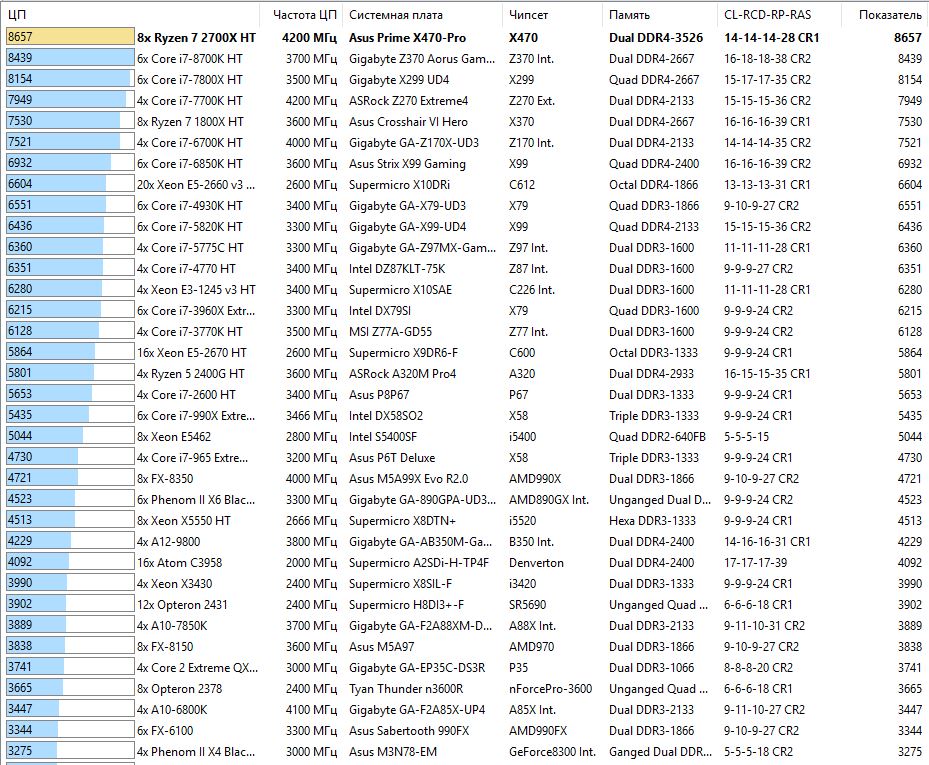Click the Intel DX58SO2 cell
Image resolution: width=929 pixels, height=765 pixels.
(386, 416)
